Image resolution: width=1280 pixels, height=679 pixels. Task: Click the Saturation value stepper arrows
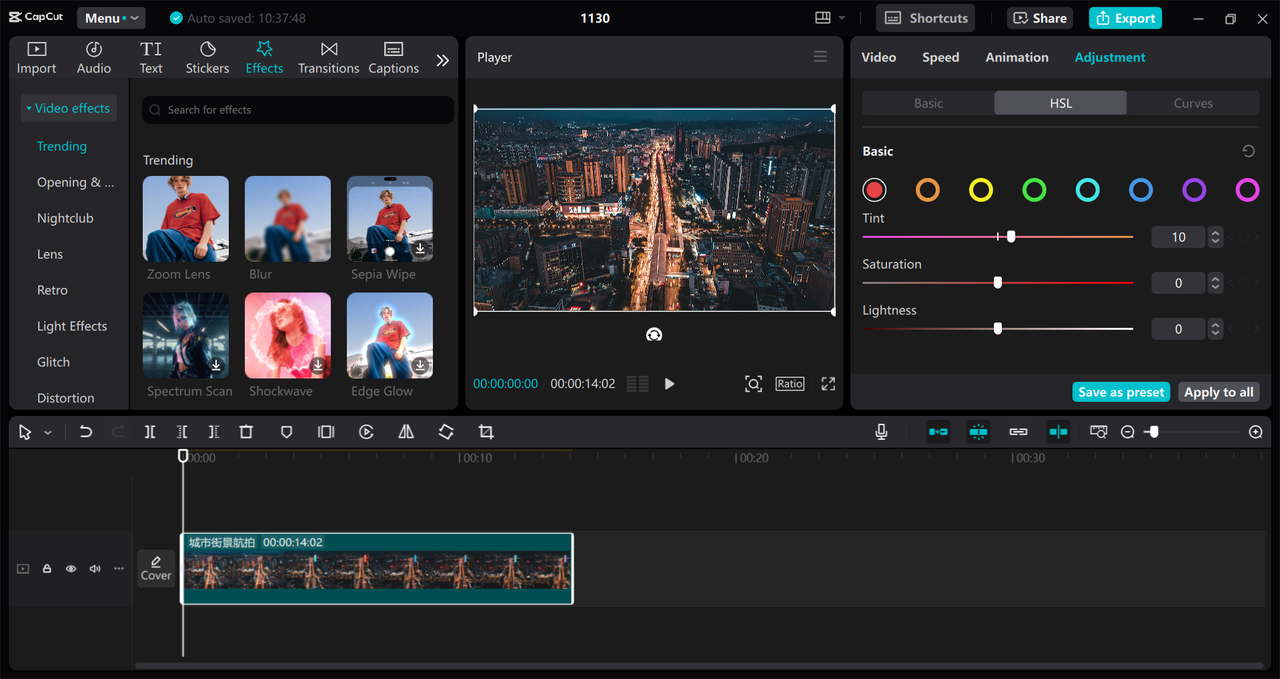(x=1215, y=283)
